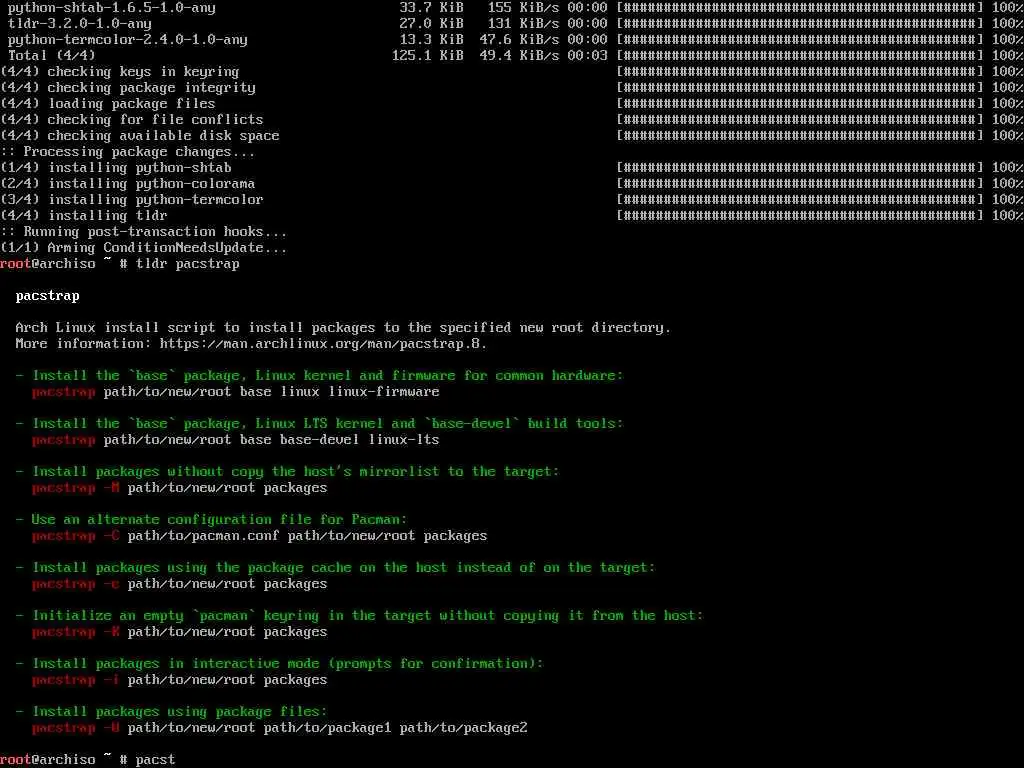Image resolution: width=1024 pixels, height=768 pixels.
Task: Click the text 'python-shtab-1.6.5-1.0-any'
Action: click(x=112, y=8)
